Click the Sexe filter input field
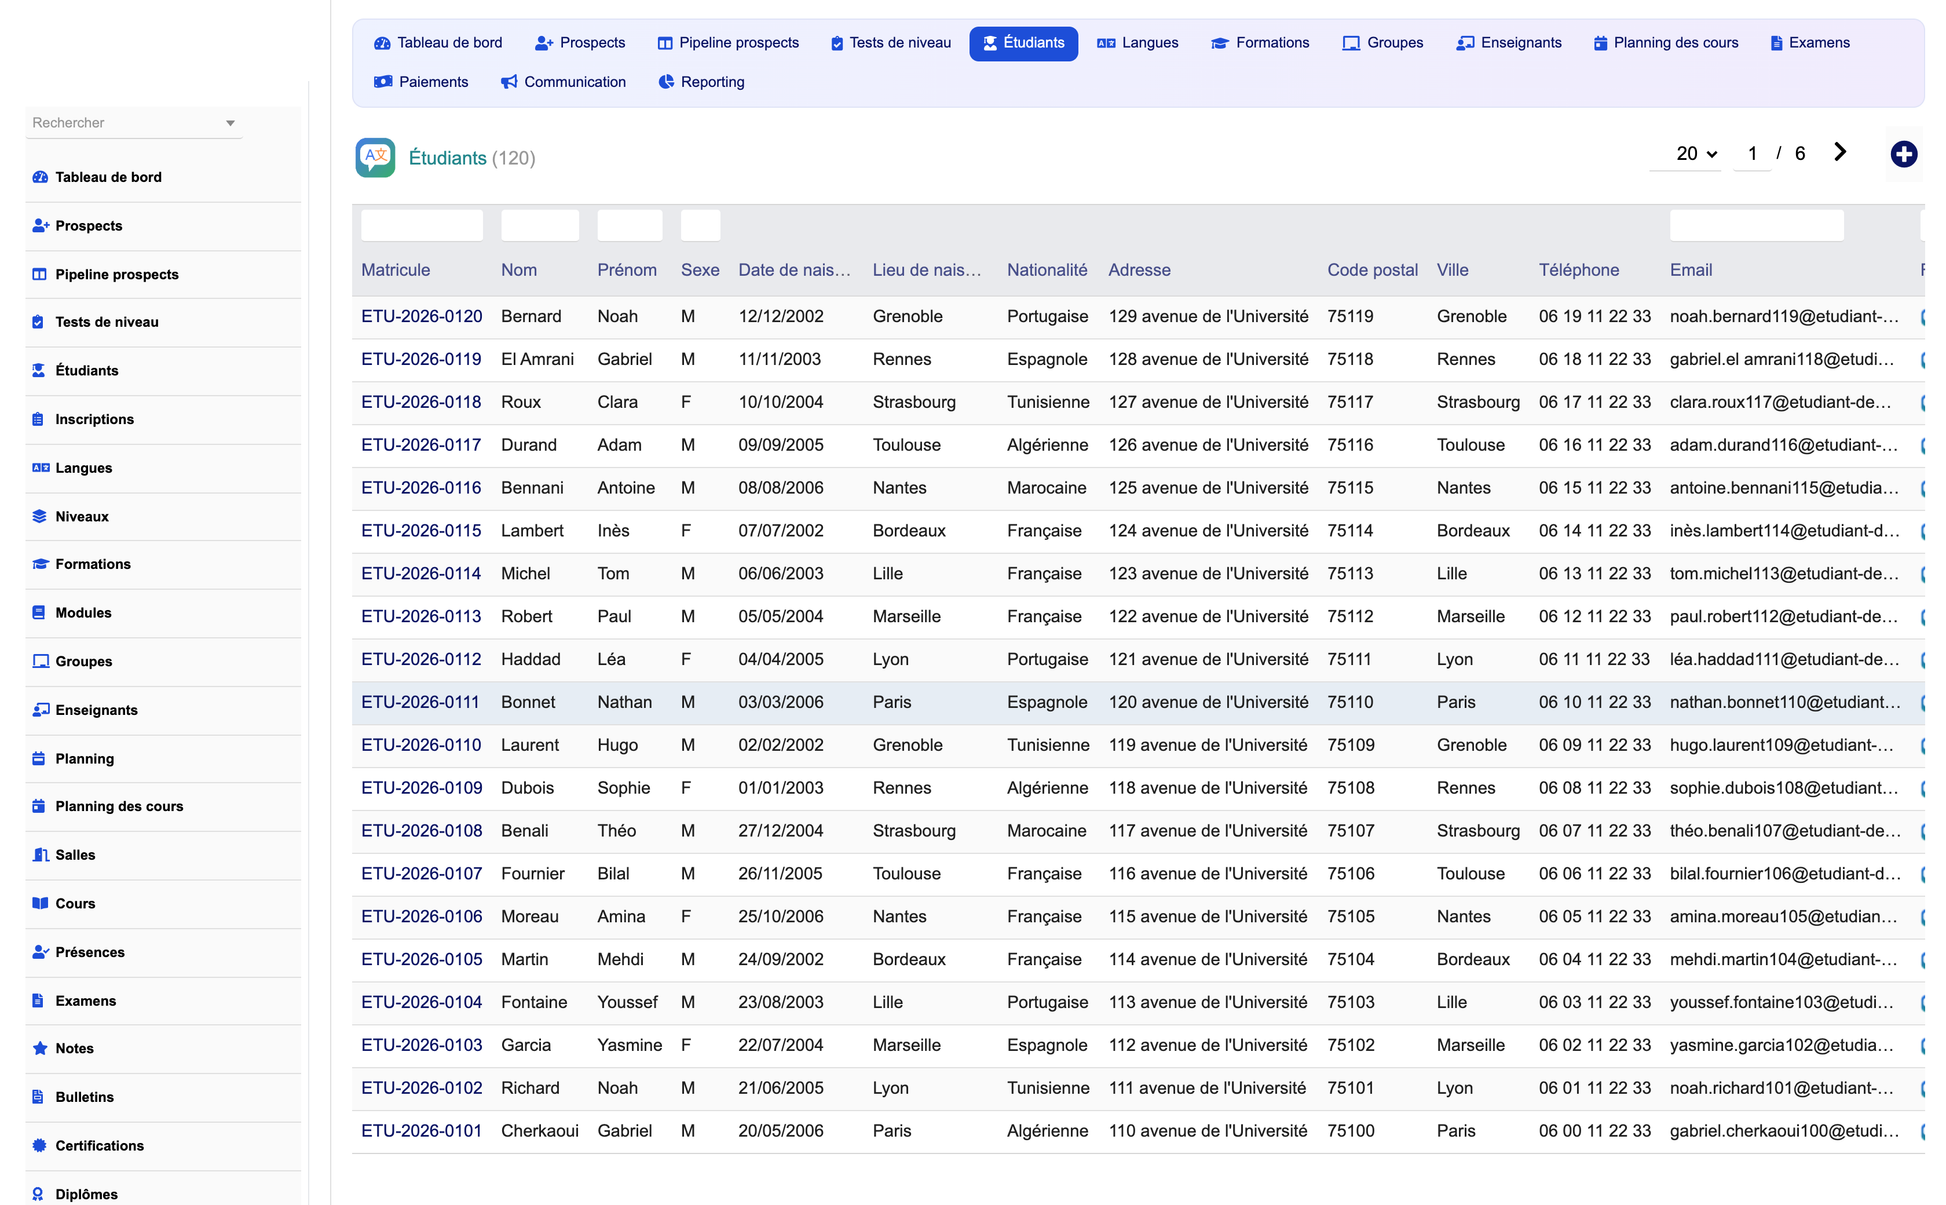The height and width of the screenshot is (1205, 1946). tap(701, 225)
